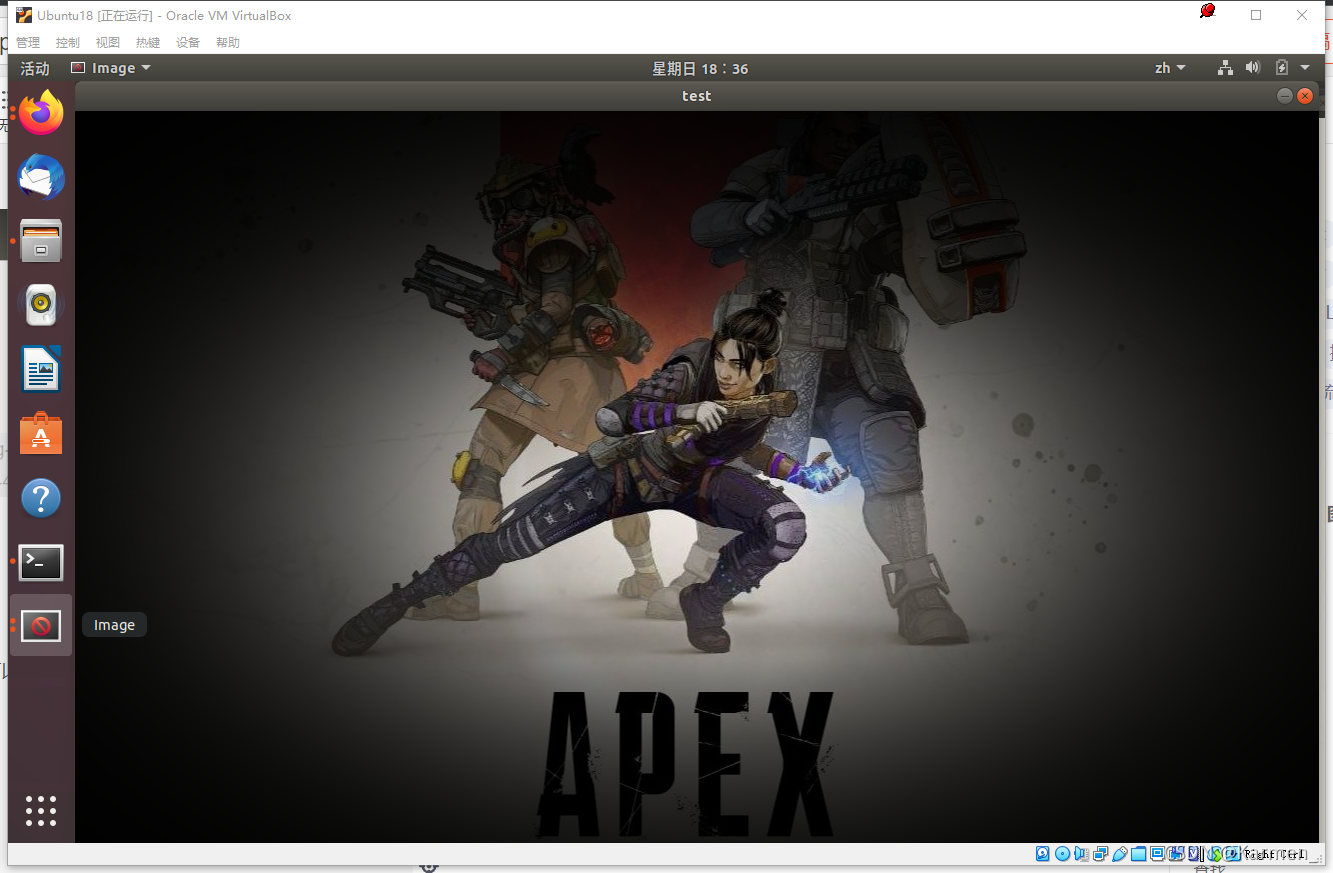Image resolution: width=1333 pixels, height=873 pixels.
Task: Show Applications grid at the dock bottom
Action: (41, 811)
